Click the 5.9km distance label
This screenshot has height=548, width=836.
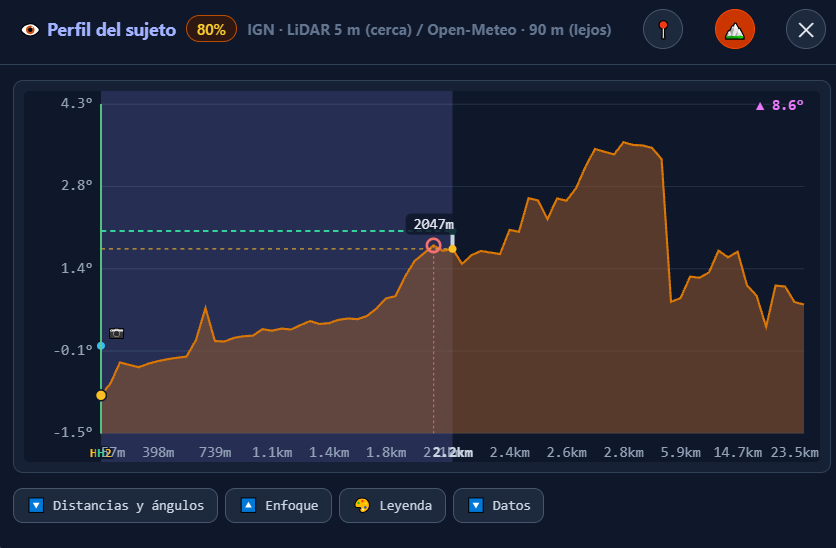pos(681,453)
